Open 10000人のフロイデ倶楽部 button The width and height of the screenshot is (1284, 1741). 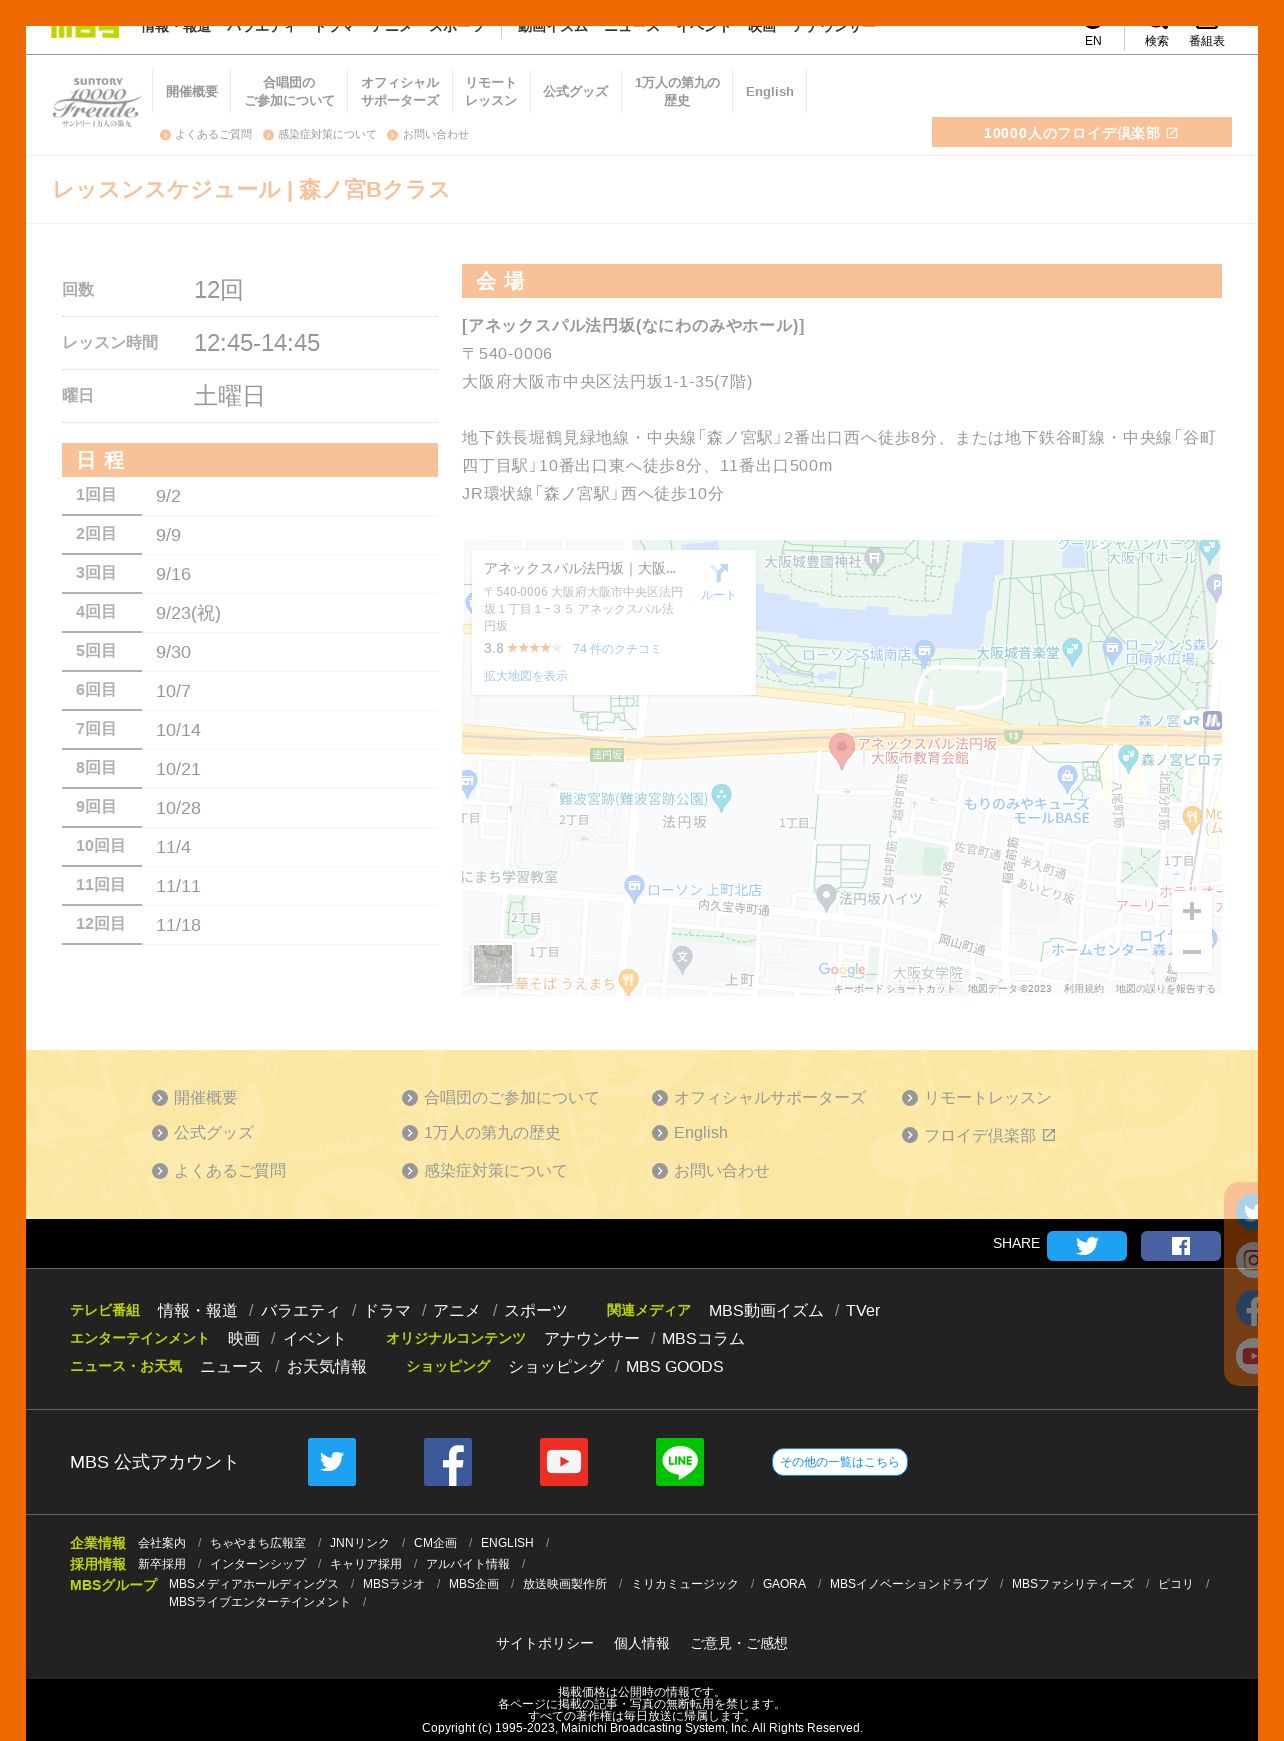point(1082,132)
